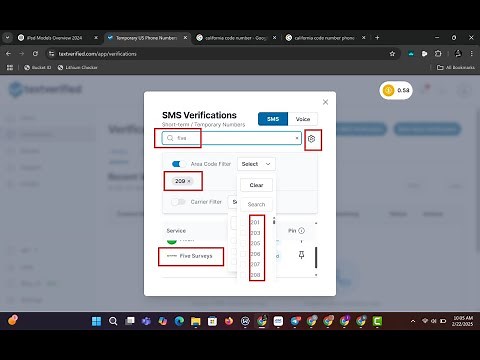Remove the 209 area code chip

tap(189, 181)
